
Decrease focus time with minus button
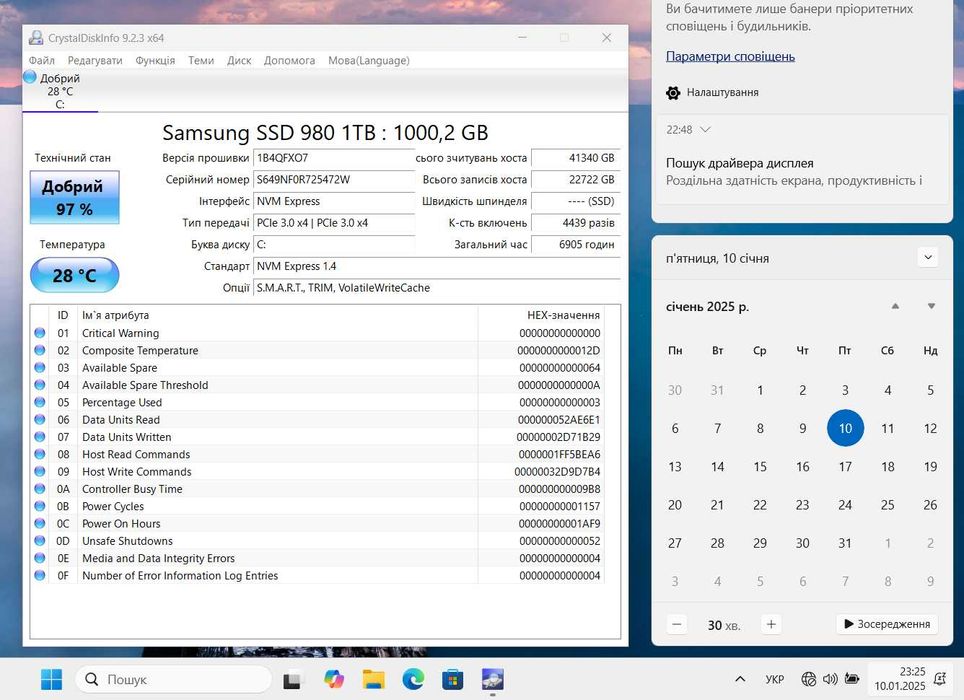[677, 624]
